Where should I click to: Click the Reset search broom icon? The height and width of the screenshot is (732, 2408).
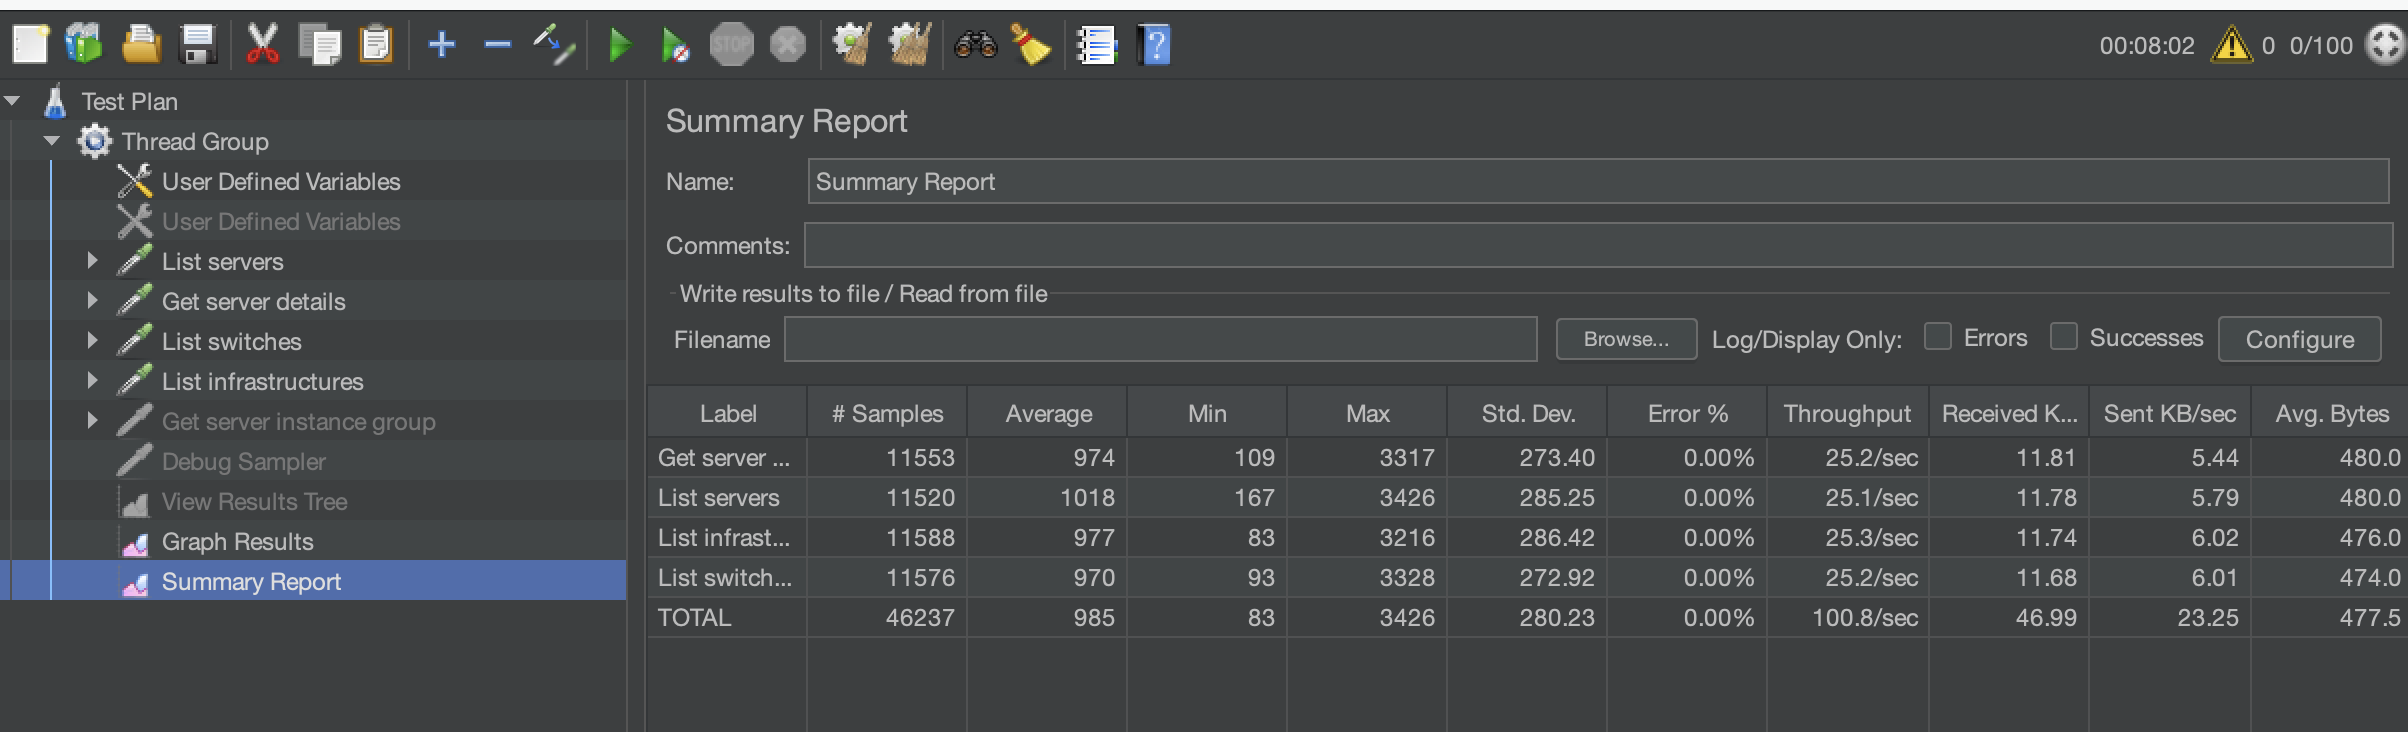(x=1030, y=45)
